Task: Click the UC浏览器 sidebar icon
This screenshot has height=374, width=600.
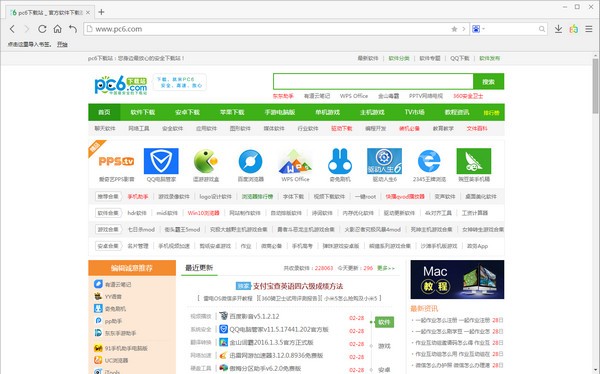Action: [x=98, y=360]
